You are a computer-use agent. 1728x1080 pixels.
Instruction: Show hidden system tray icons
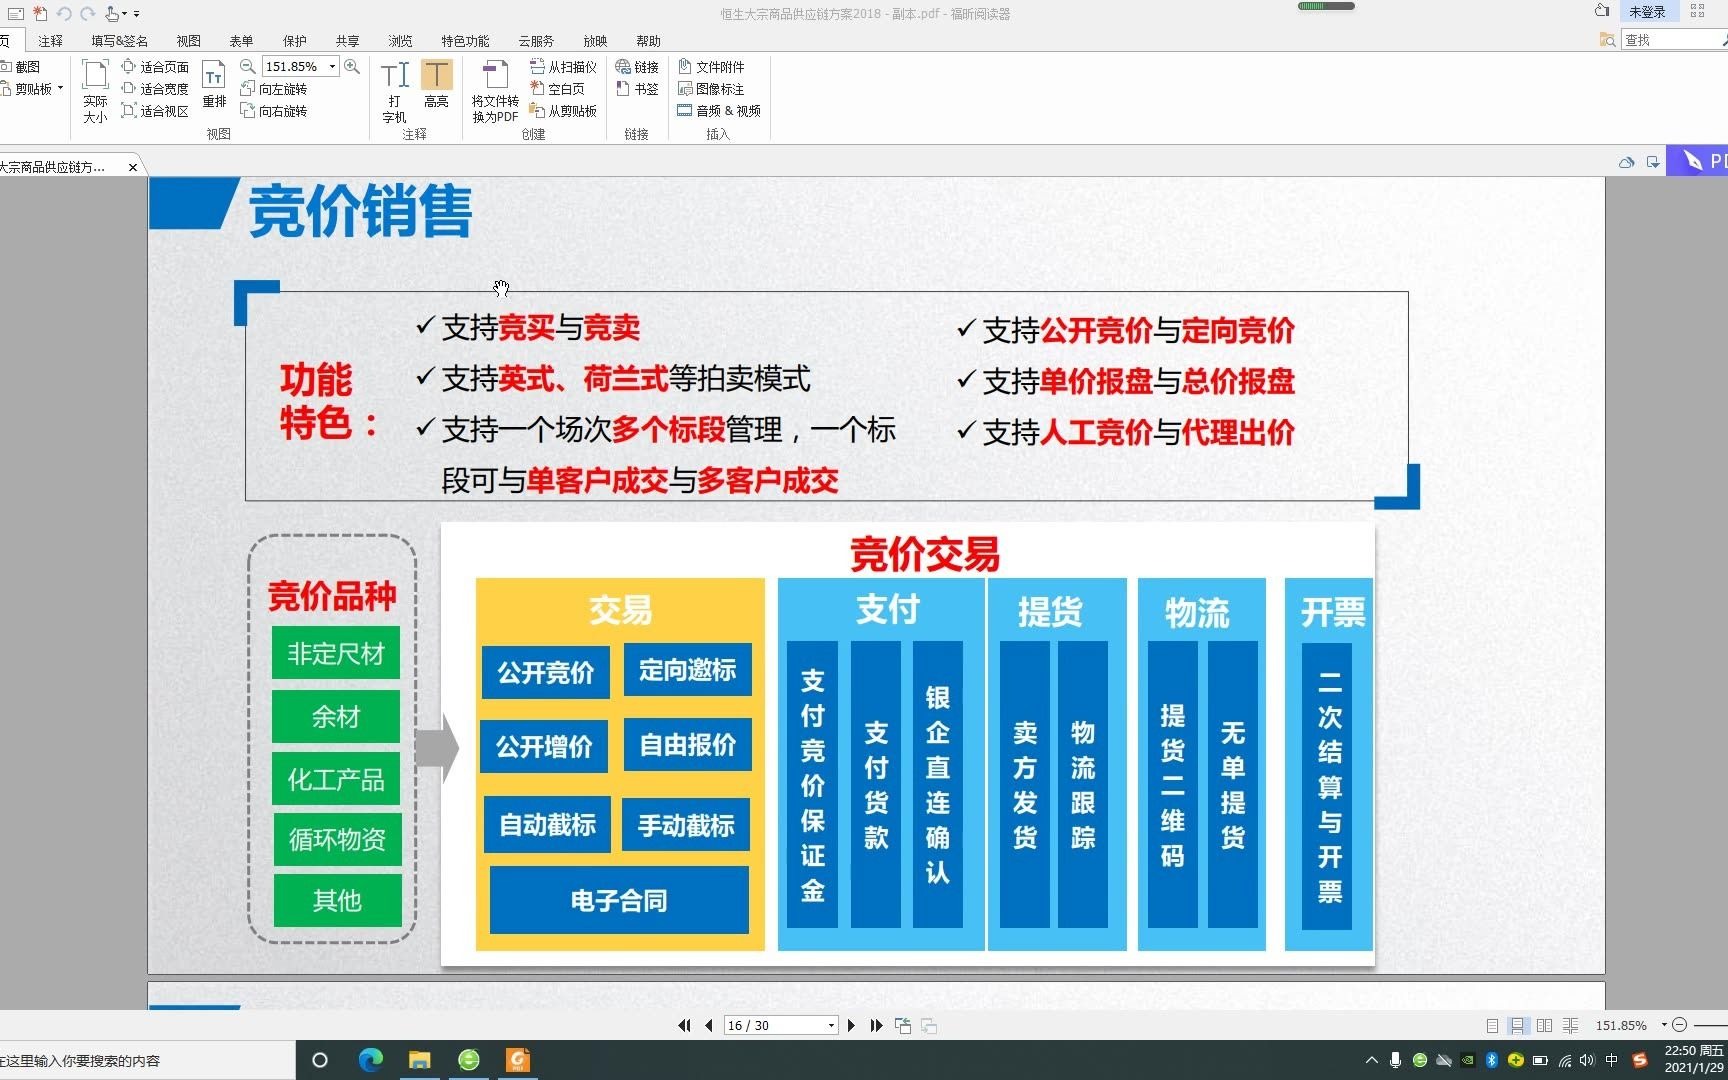[x=1371, y=1060]
